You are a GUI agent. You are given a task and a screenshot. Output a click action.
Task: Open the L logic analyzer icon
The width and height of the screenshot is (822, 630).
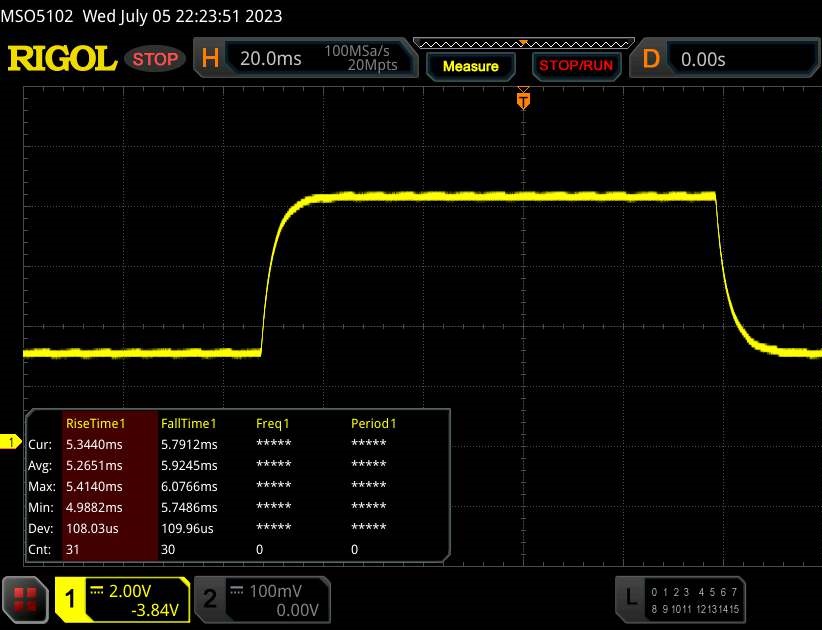point(630,598)
